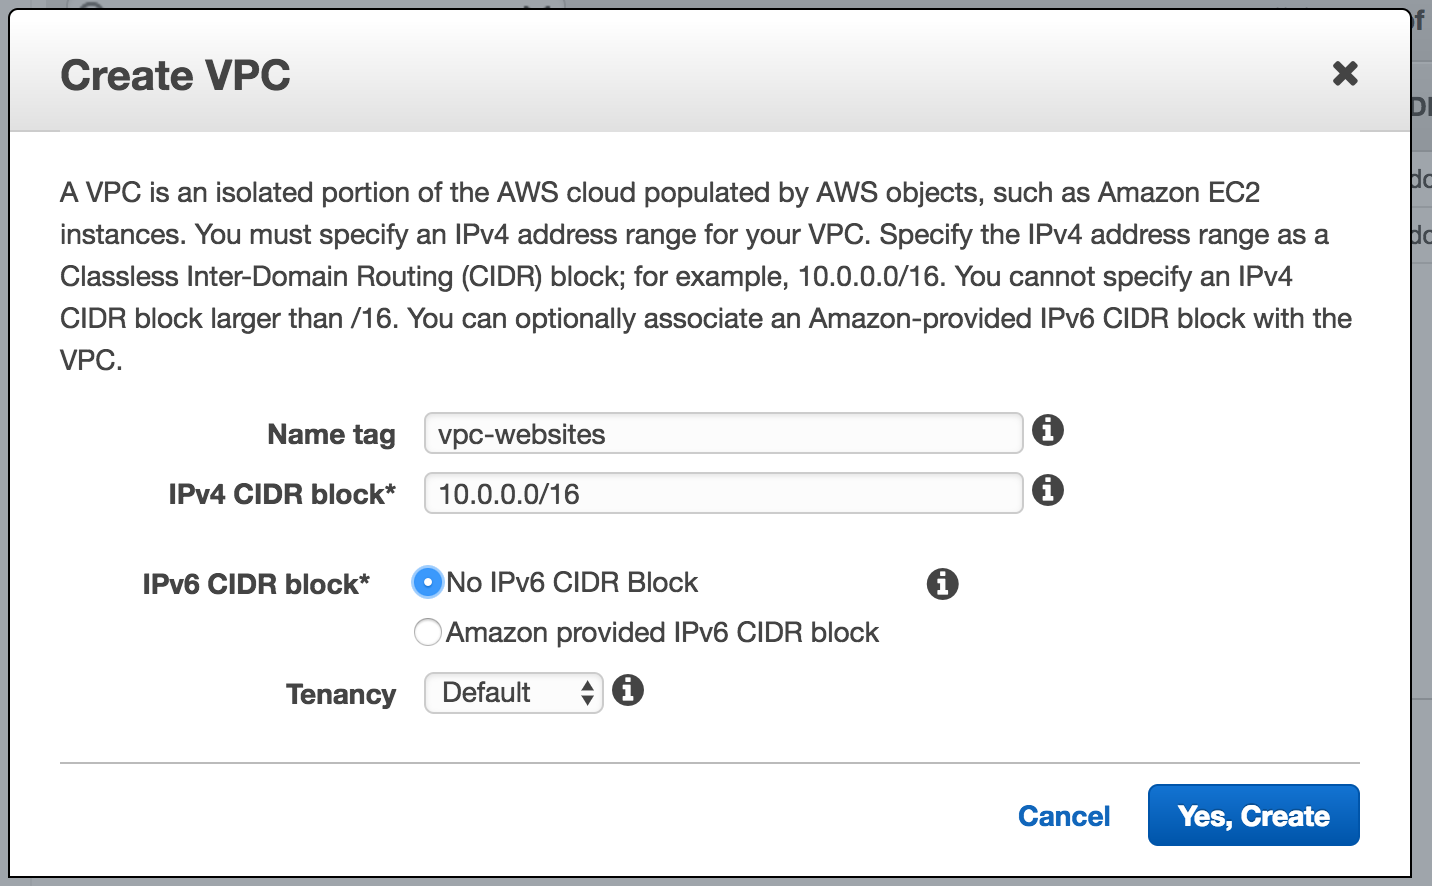Select Amazon provided IPv6 CIDR block
The width and height of the screenshot is (1432, 886).
tap(427, 632)
